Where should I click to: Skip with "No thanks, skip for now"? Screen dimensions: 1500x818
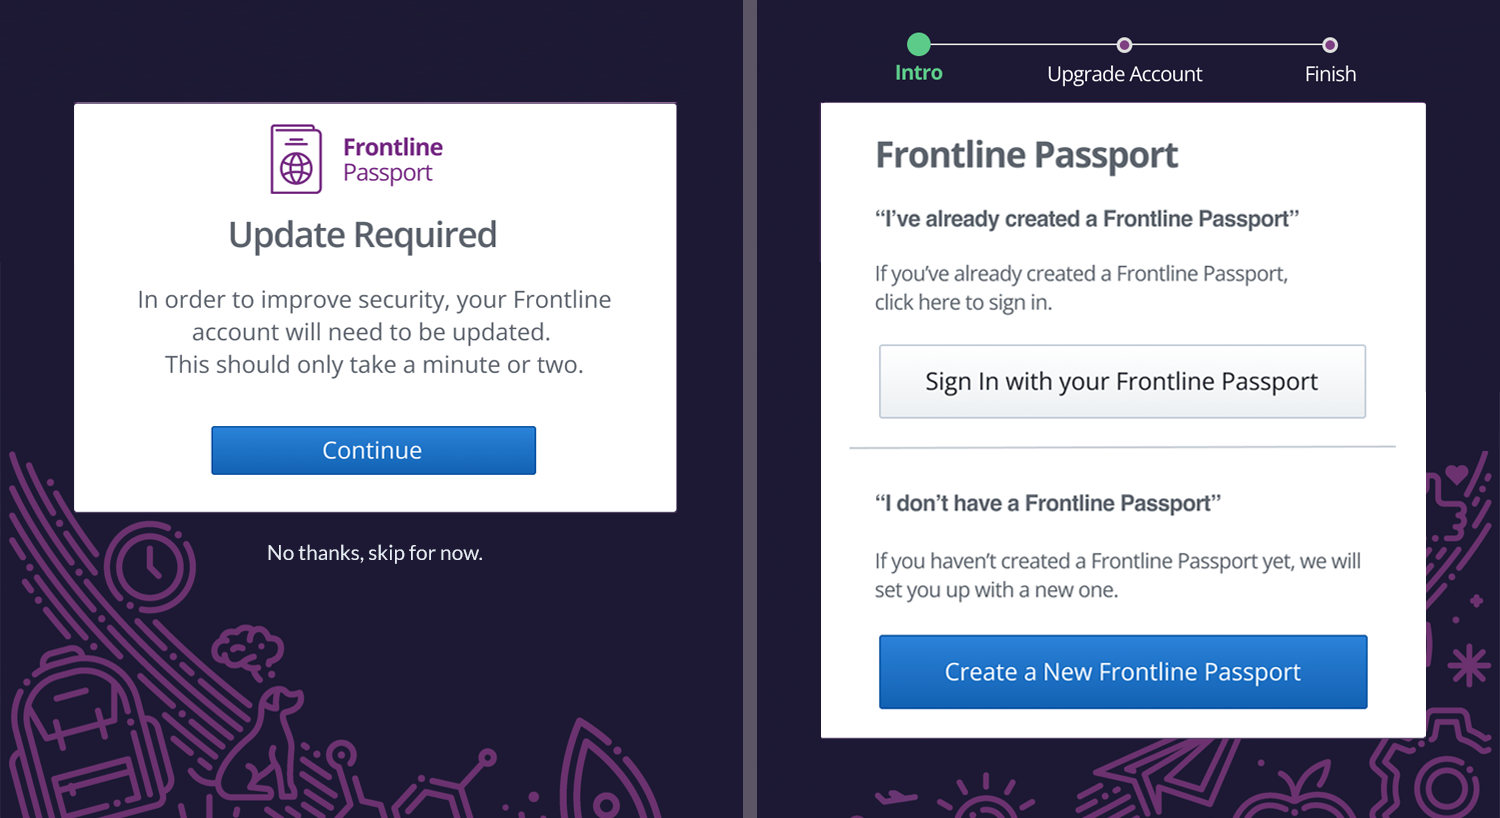tap(375, 553)
